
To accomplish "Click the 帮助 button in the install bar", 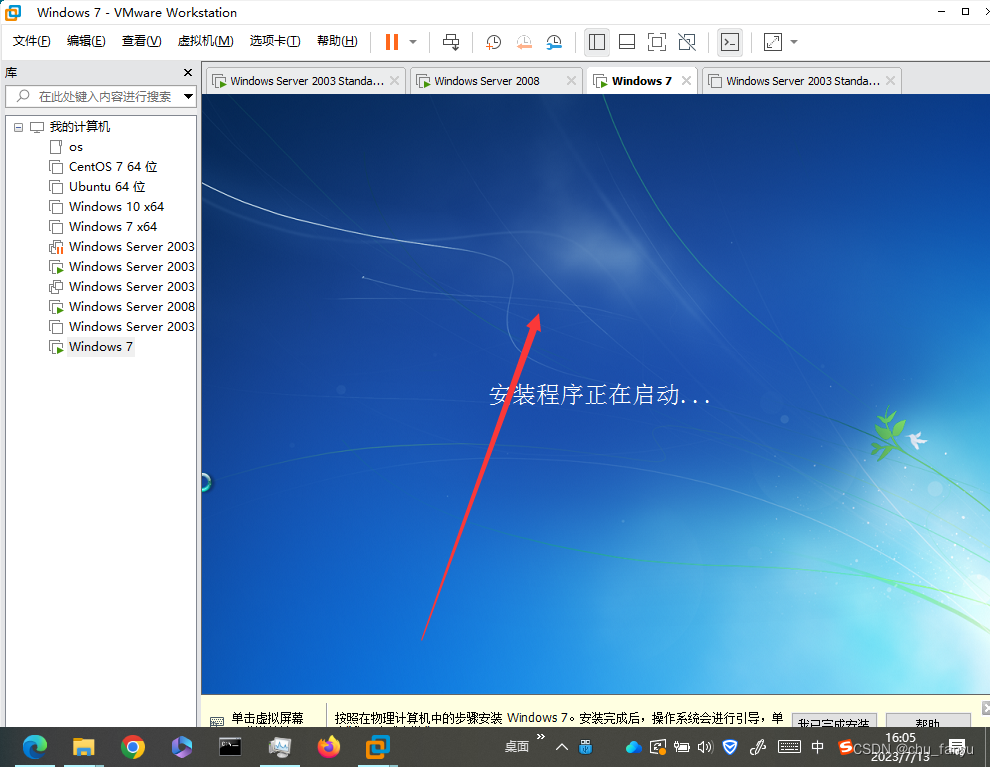I will [x=928, y=721].
